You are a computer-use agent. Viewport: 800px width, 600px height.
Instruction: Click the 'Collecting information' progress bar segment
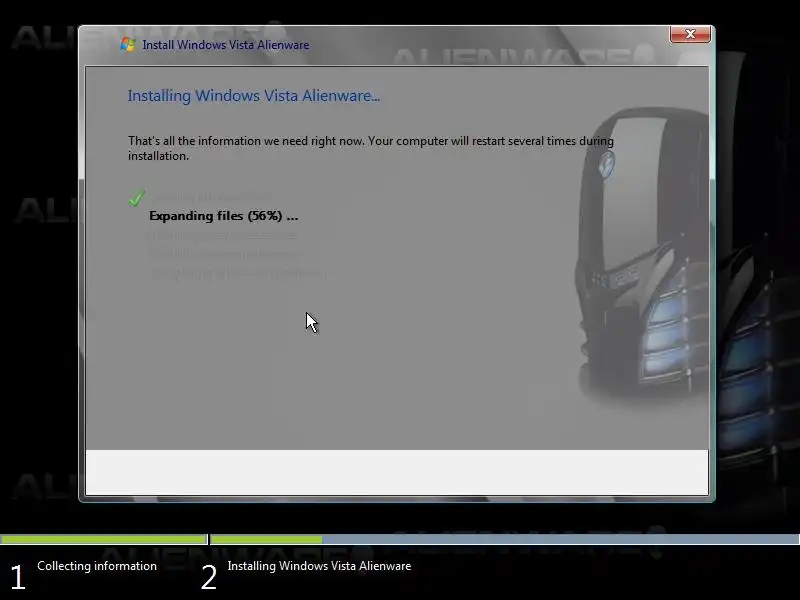click(104, 539)
